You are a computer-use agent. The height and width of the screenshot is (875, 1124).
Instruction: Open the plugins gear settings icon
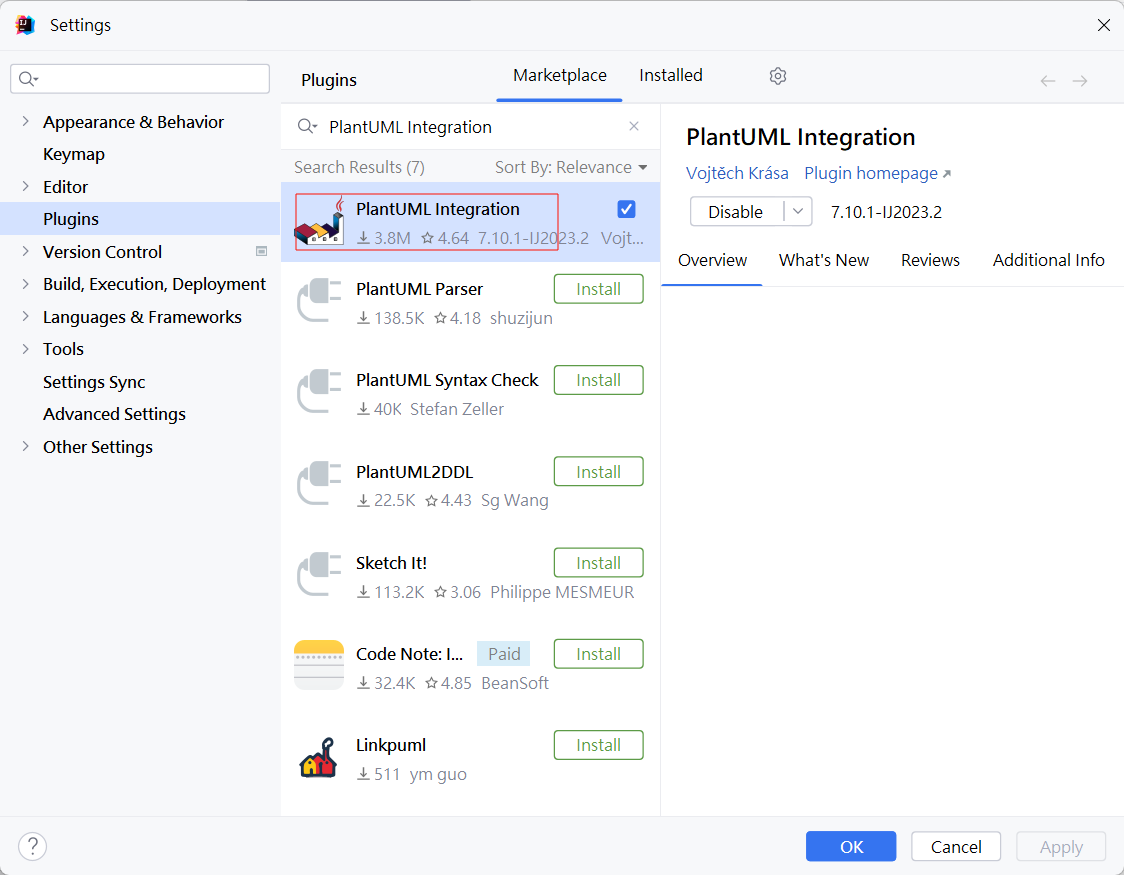point(778,76)
